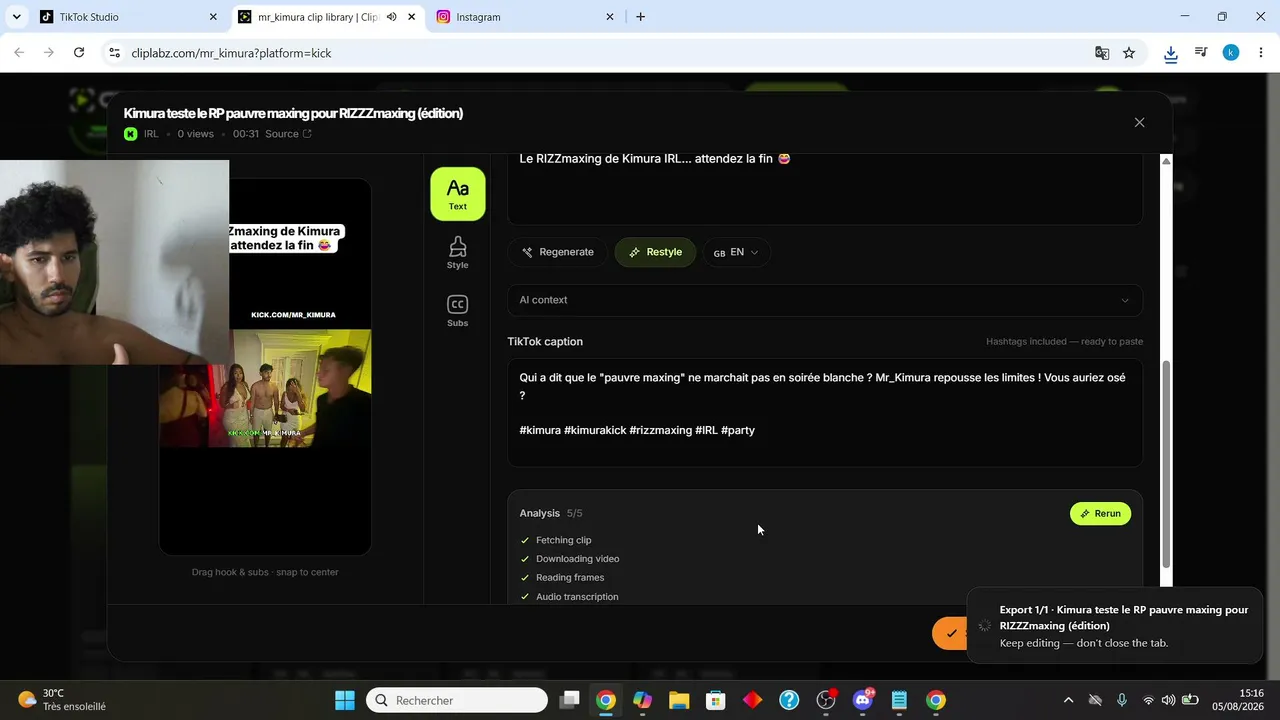Show hidden system tray icons
This screenshot has height=720, width=1280.
pyautogui.click(x=1068, y=700)
